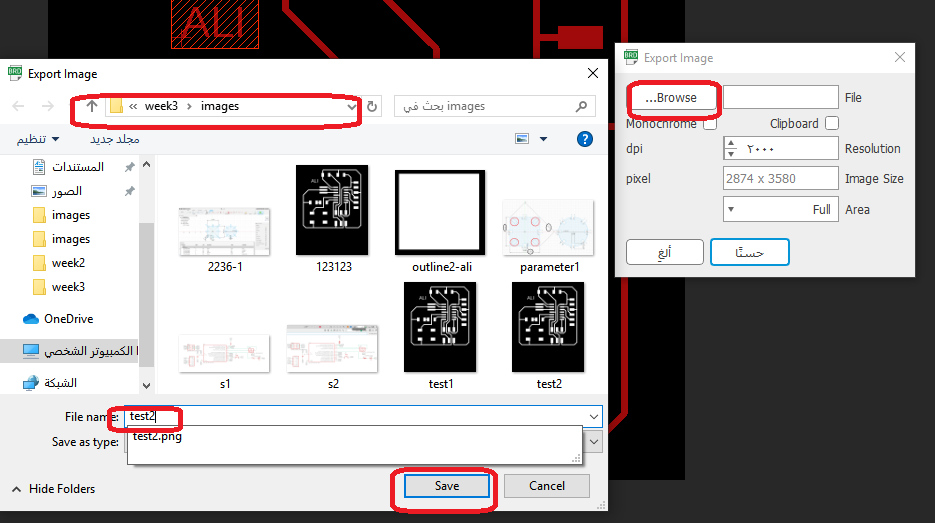This screenshot has height=523, width=935.
Task: Toggle the Clipboard checkbox
Action: [832, 123]
